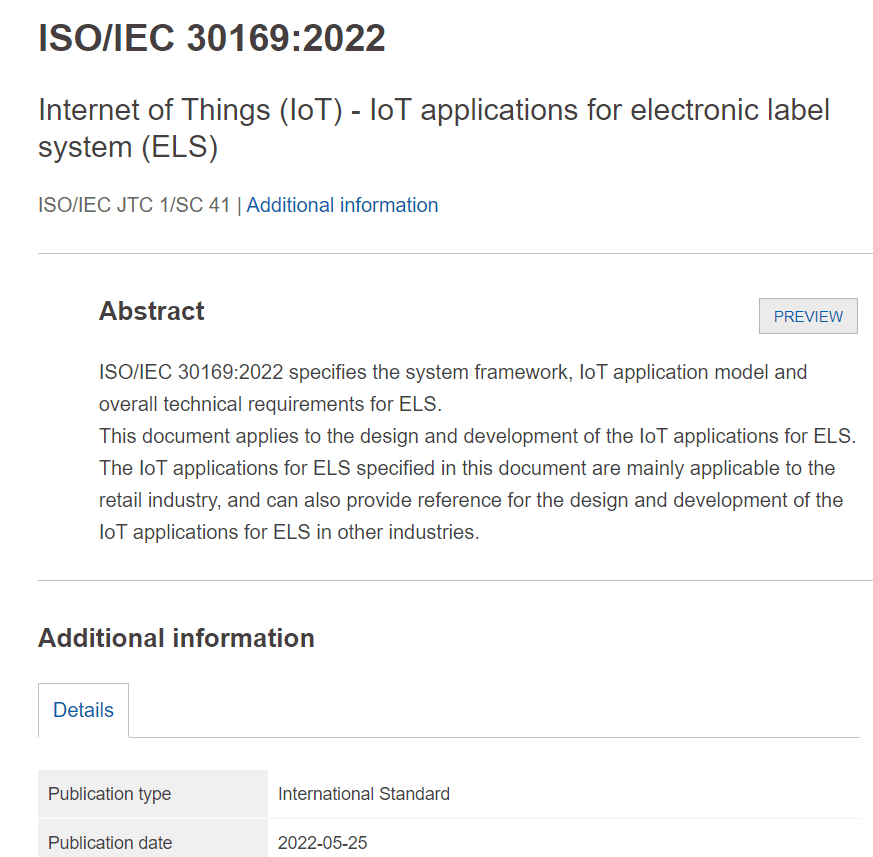Click the Publication type label cell
The height and width of the screenshot is (857, 873).
point(110,794)
